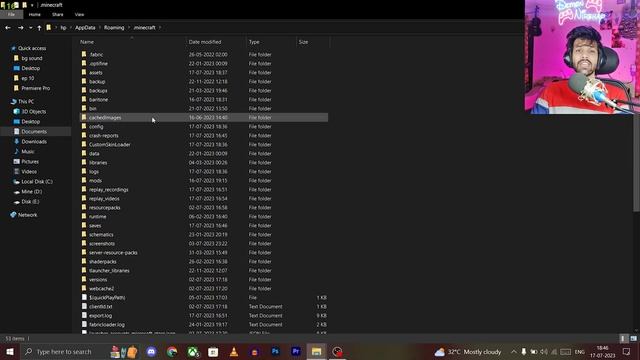640x360 pixels.
Task: Select hp in the address path
Action: pyautogui.click(x=63, y=28)
